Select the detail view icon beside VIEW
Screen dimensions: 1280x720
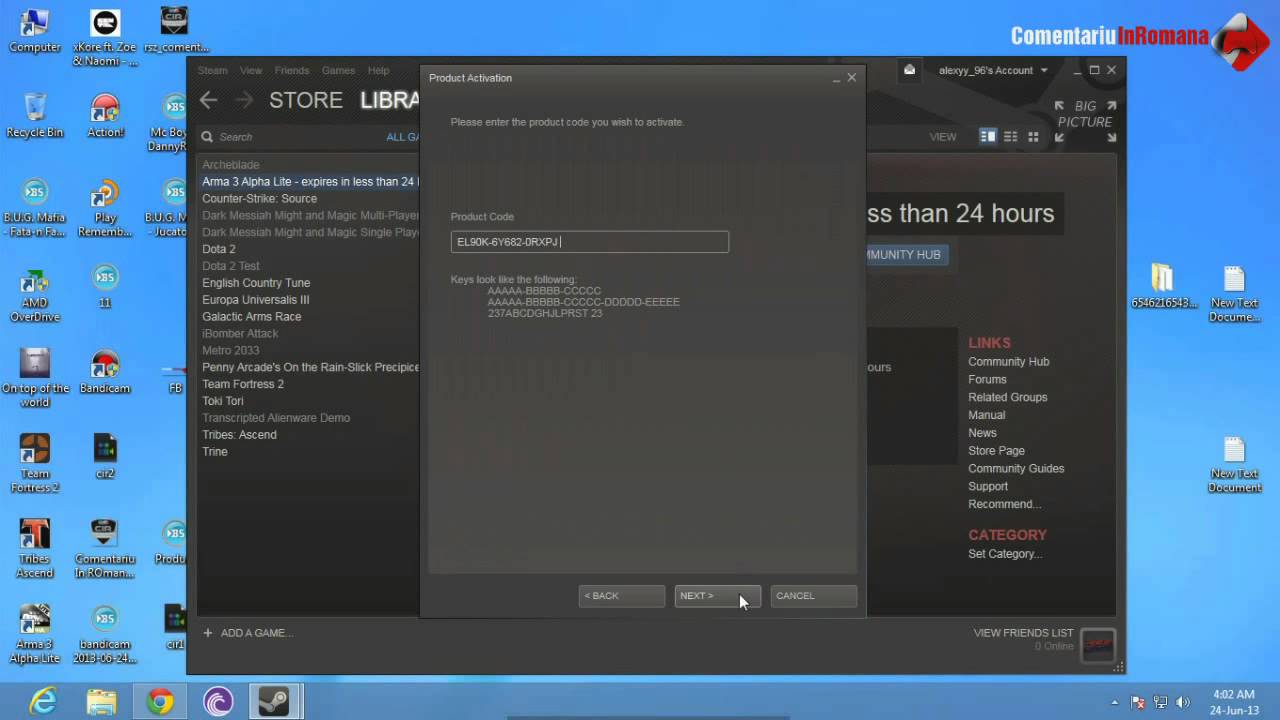coord(988,137)
